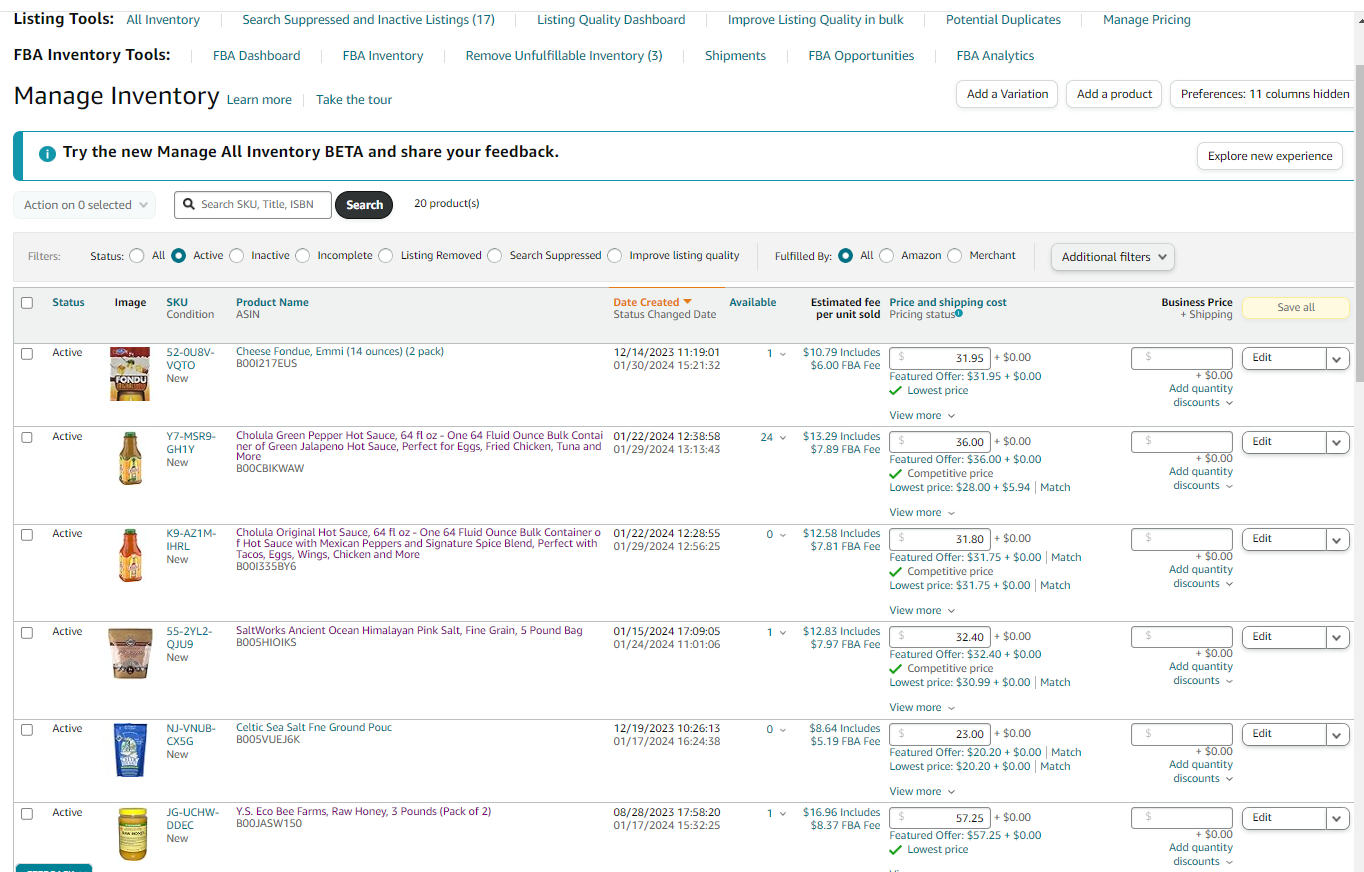
Task: Go to Listing Quality Dashboard
Action: pyautogui.click(x=611, y=20)
